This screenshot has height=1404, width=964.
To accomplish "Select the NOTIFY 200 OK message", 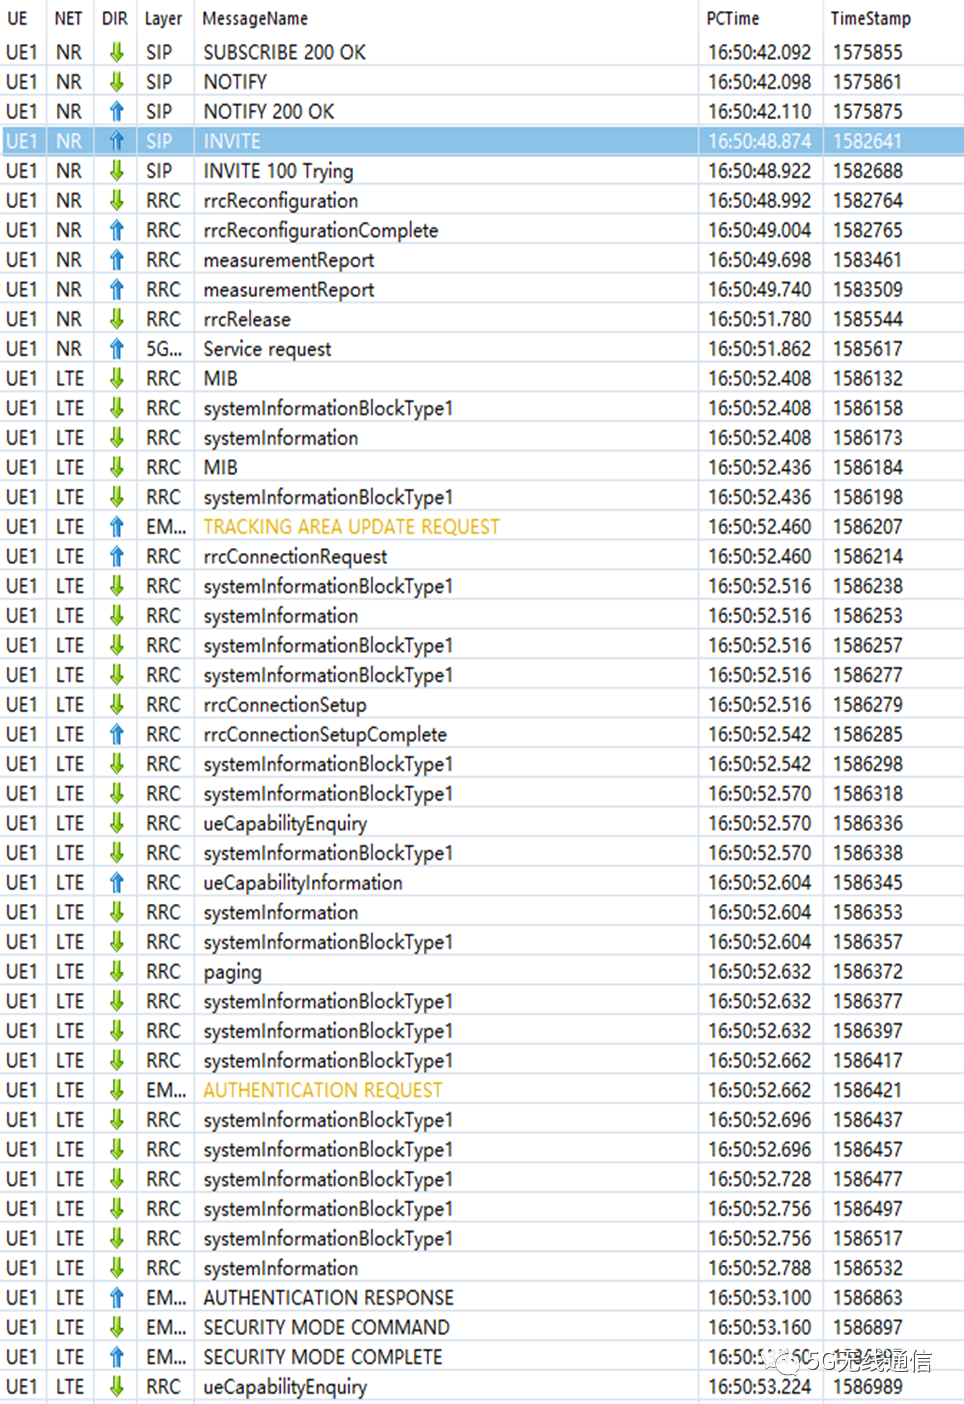I will tap(269, 111).
